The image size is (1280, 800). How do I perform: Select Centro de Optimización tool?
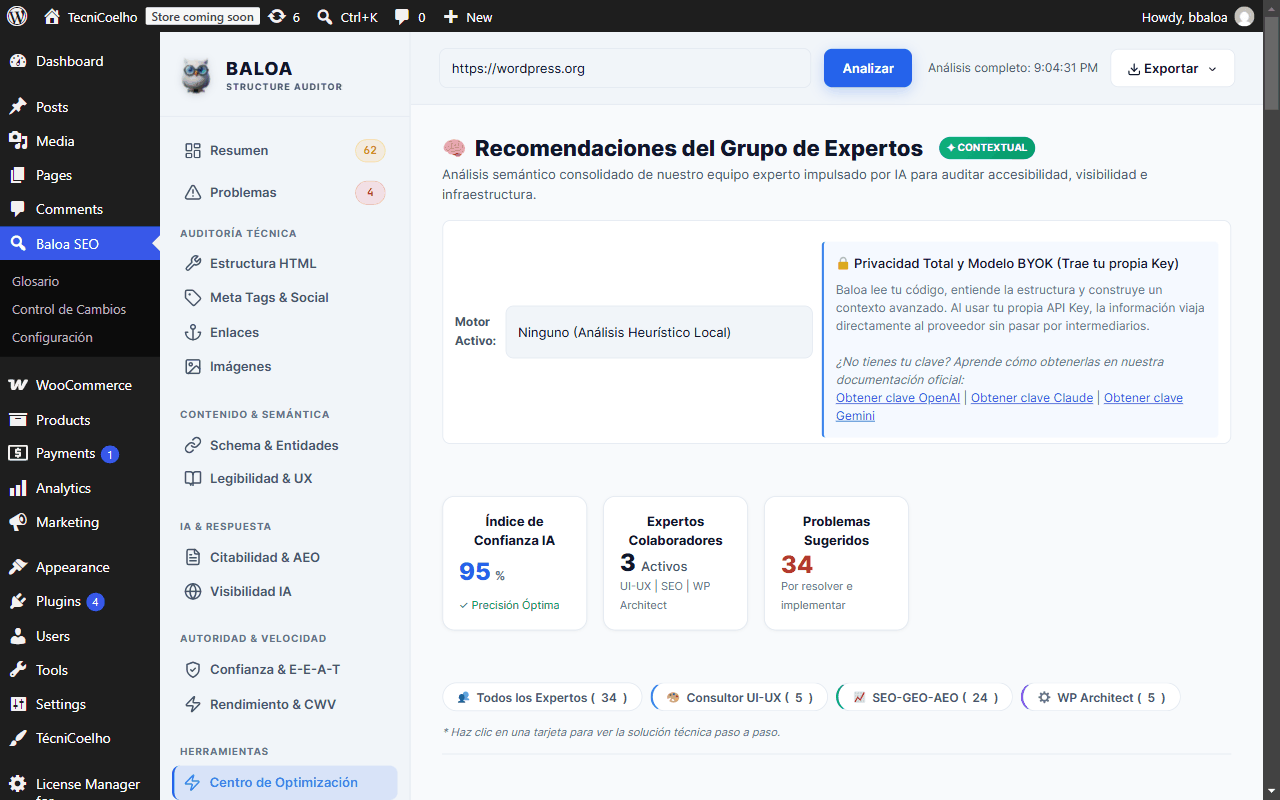(x=284, y=782)
